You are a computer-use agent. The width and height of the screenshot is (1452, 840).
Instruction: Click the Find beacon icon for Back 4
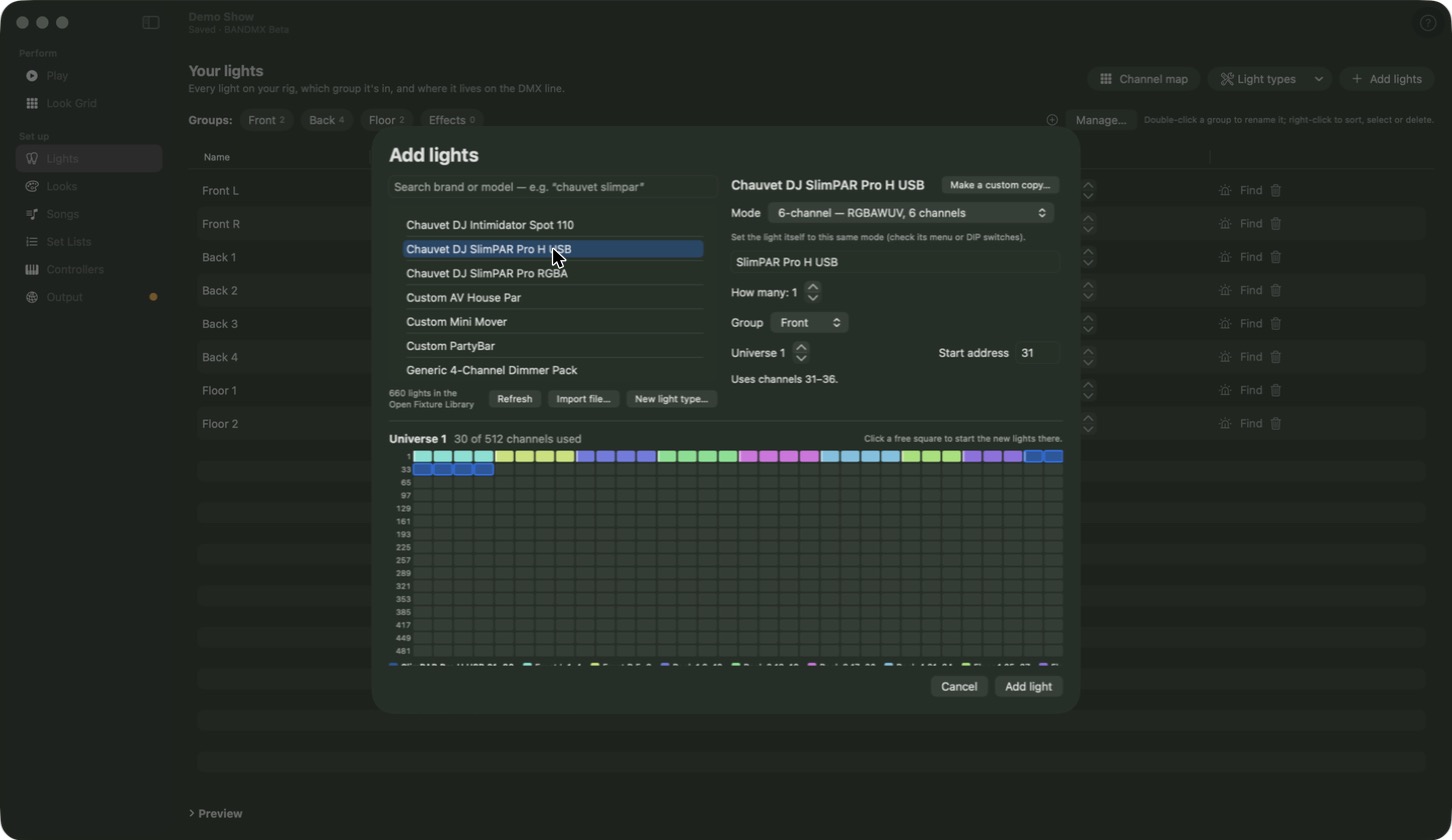(1225, 357)
